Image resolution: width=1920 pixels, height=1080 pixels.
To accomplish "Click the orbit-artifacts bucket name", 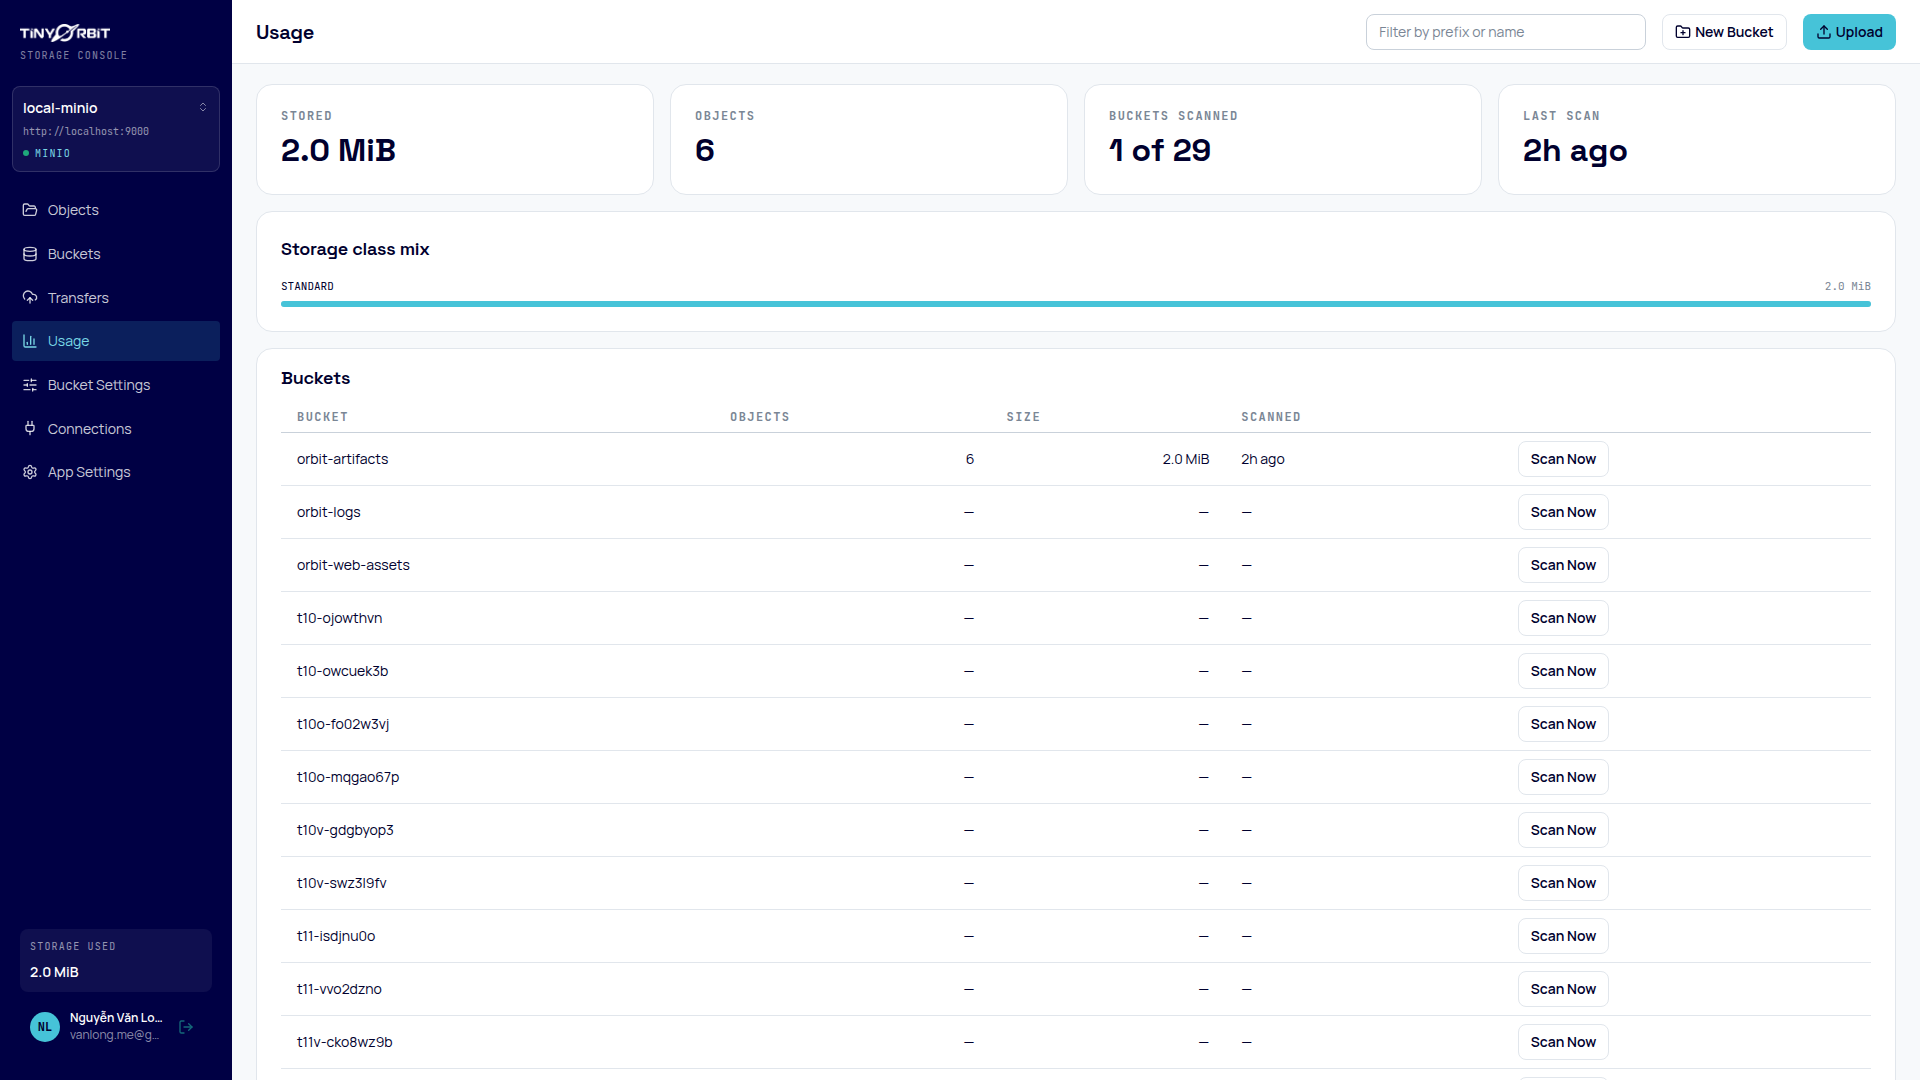I will pos(342,459).
